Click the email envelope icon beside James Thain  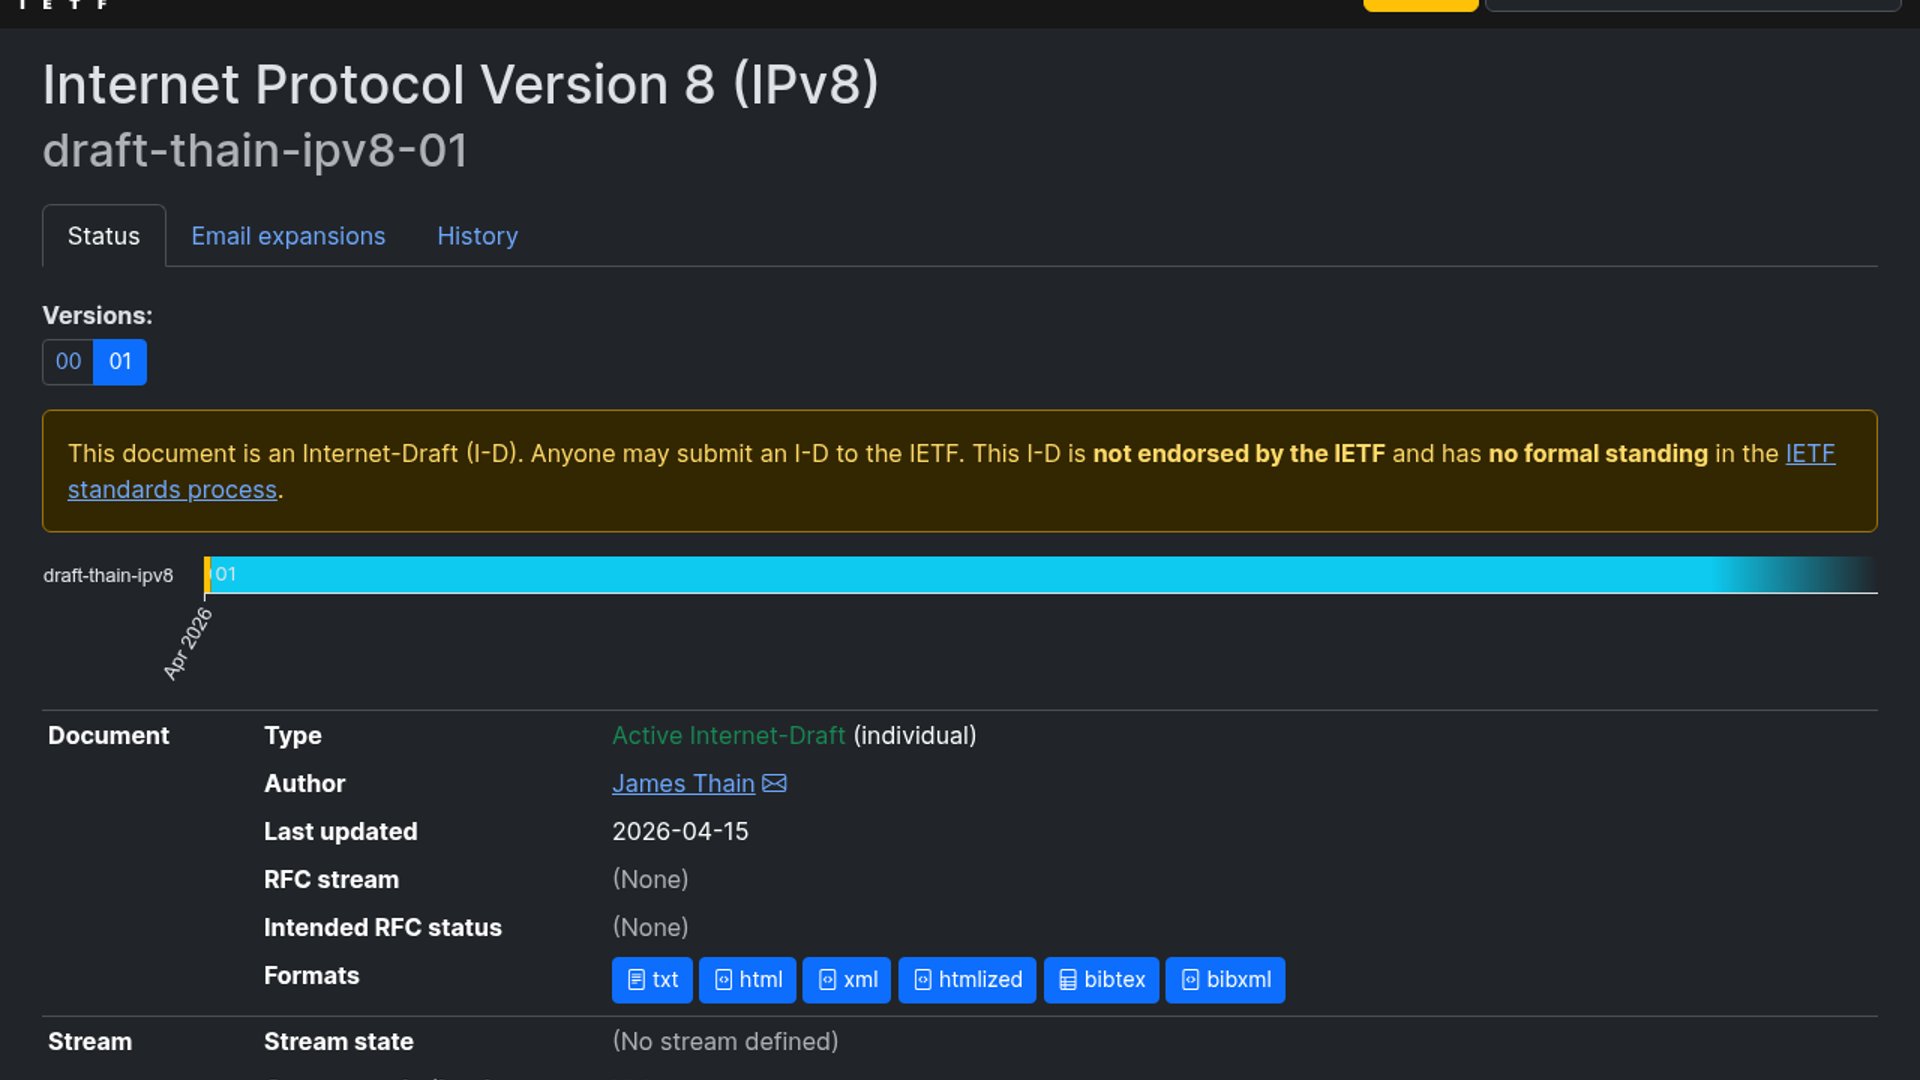coord(775,784)
